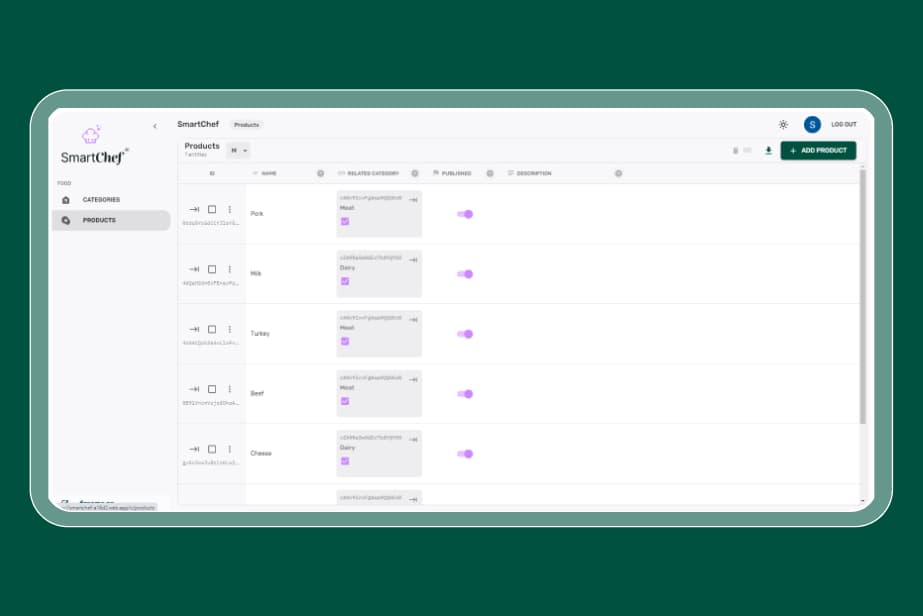Click the Log Out button
The height and width of the screenshot is (616, 923).
click(x=844, y=125)
